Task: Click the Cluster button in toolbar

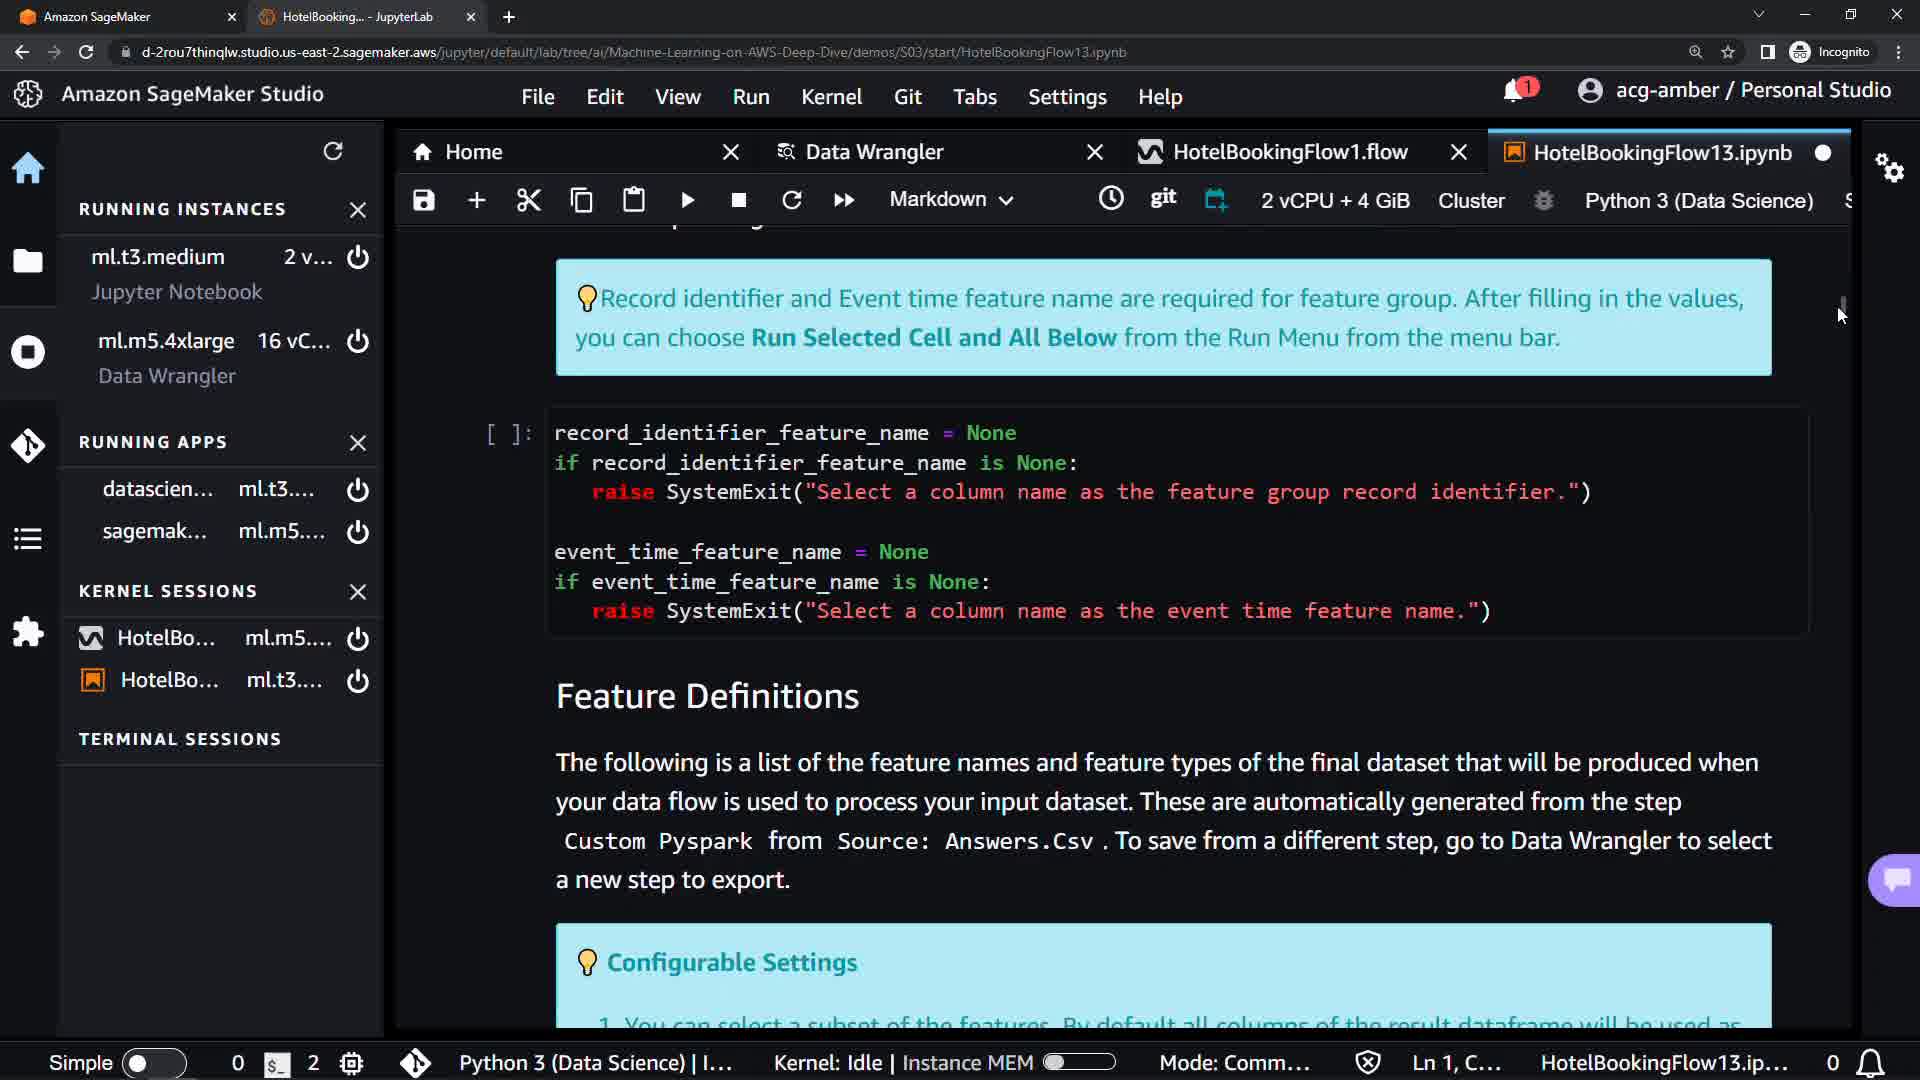Action: click(x=1471, y=200)
